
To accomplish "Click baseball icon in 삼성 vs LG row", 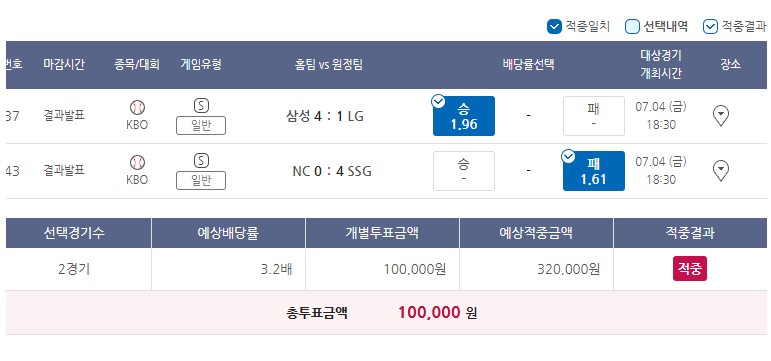I will click(x=137, y=107).
